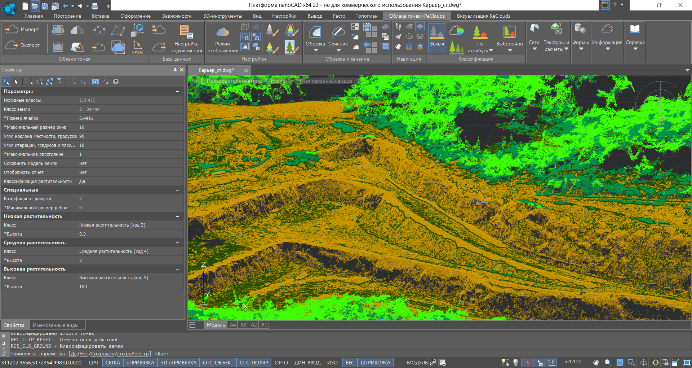Toggle ШТРИХОВКА hatch display in status bar

coord(375,363)
